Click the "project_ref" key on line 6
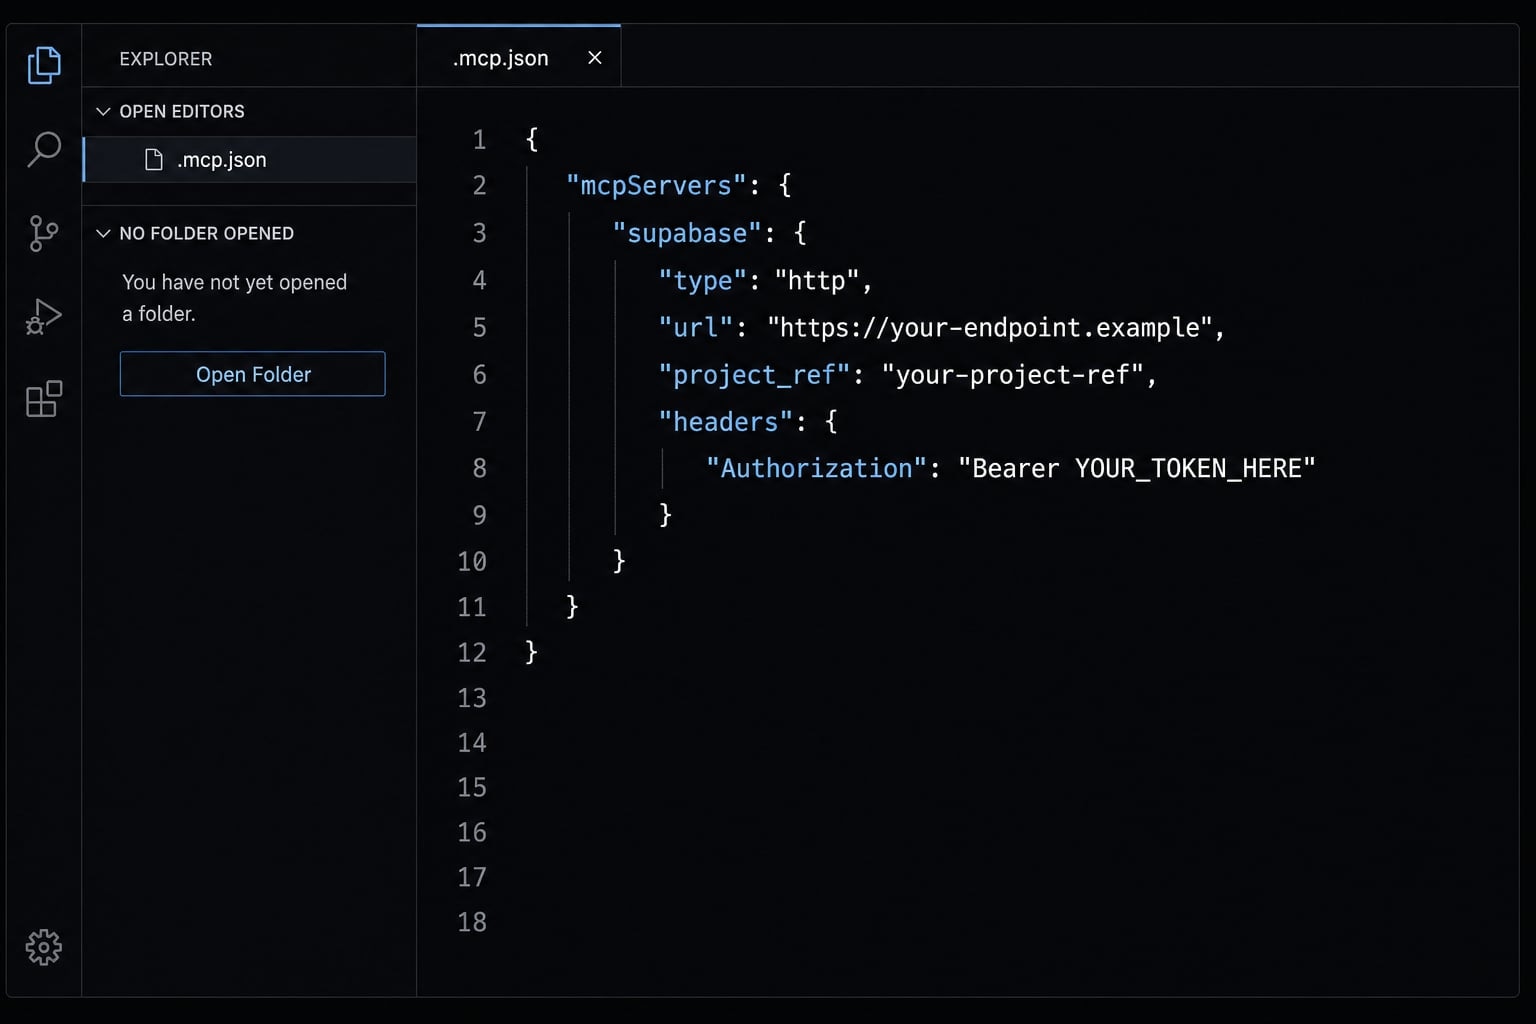 (x=754, y=375)
